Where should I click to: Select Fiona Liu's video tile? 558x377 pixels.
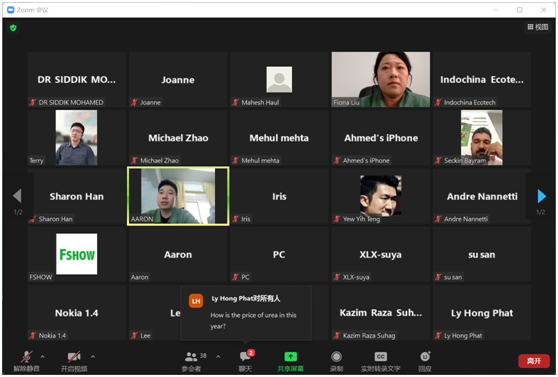380,79
